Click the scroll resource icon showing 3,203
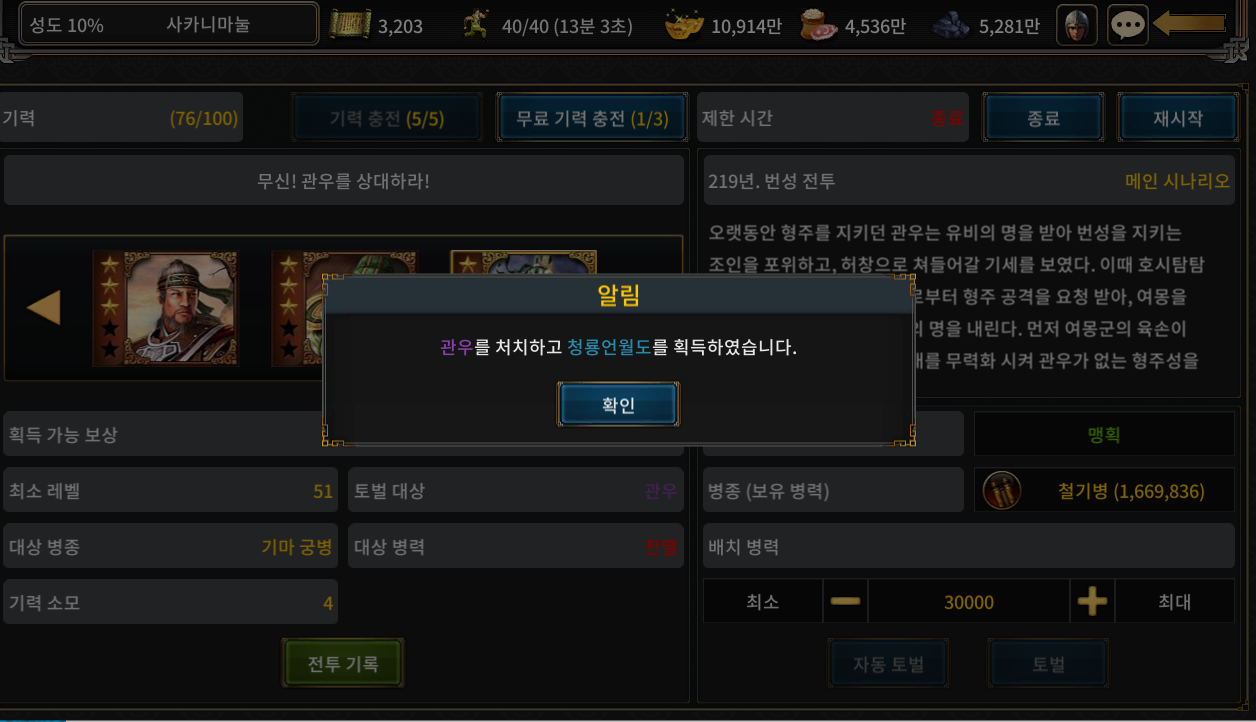Image resolution: width=1256 pixels, height=722 pixels. pos(350,25)
